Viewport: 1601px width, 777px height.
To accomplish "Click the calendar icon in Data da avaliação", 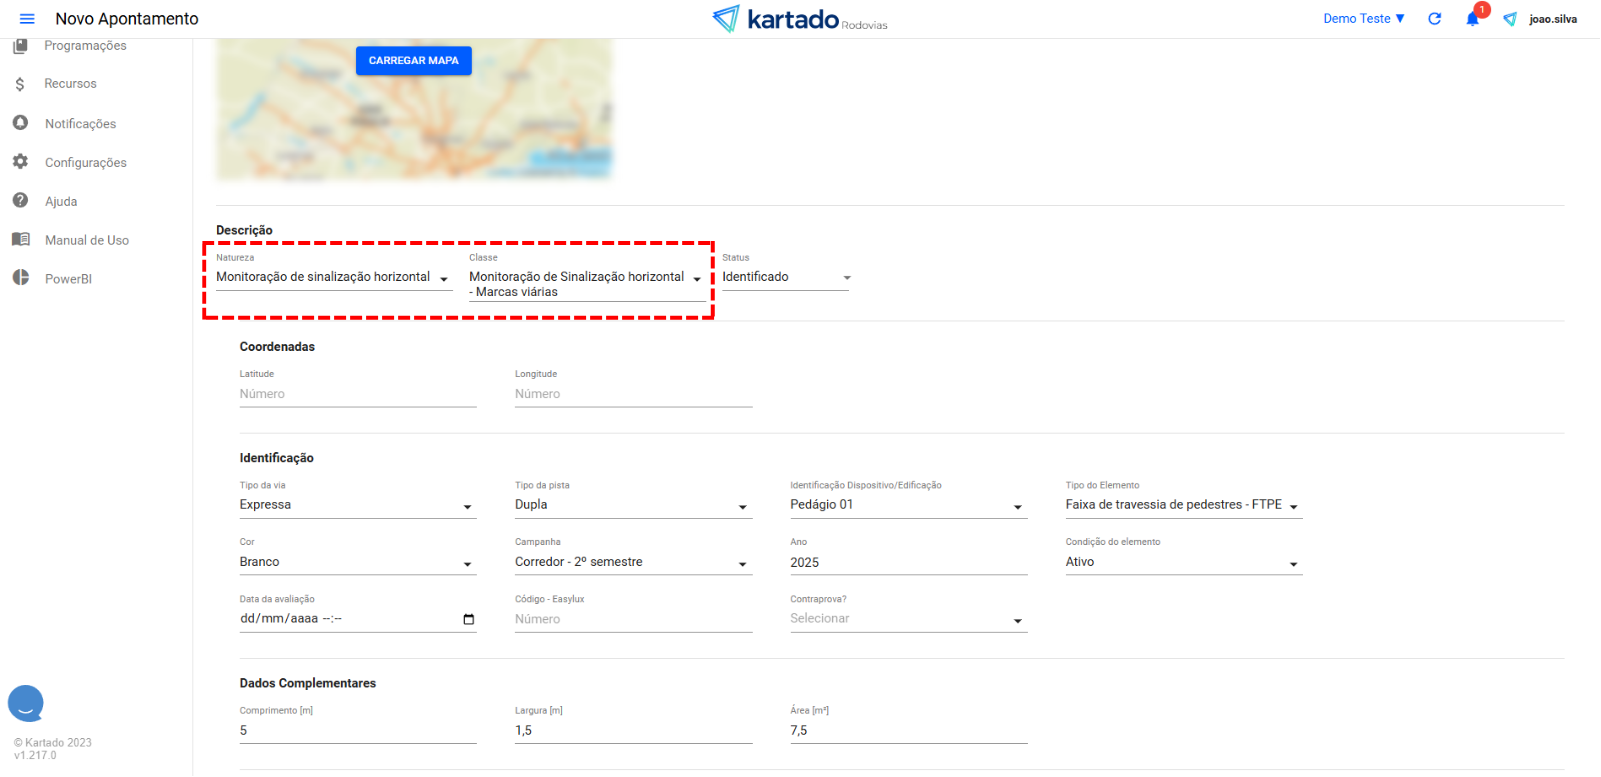I will [x=468, y=619].
